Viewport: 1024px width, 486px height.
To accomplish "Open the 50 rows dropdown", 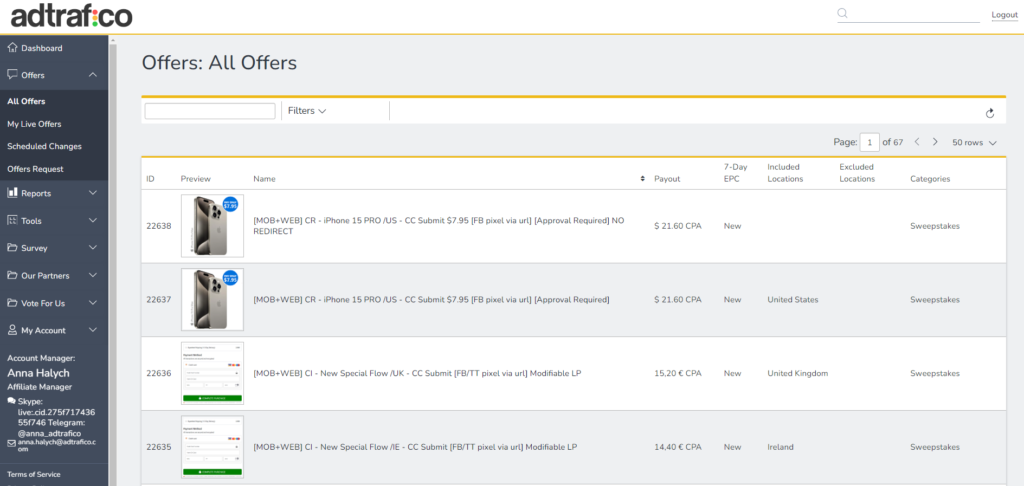I will click(x=974, y=142).
